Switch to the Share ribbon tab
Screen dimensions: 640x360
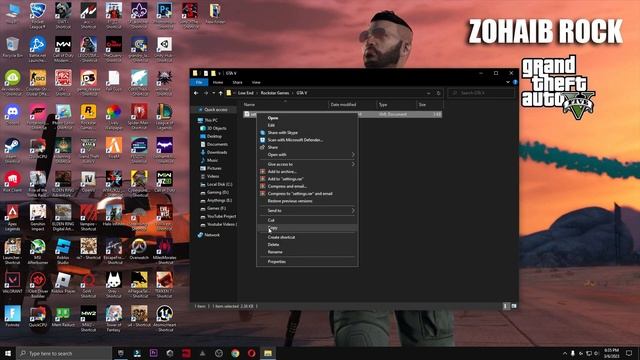coord(237,82)
